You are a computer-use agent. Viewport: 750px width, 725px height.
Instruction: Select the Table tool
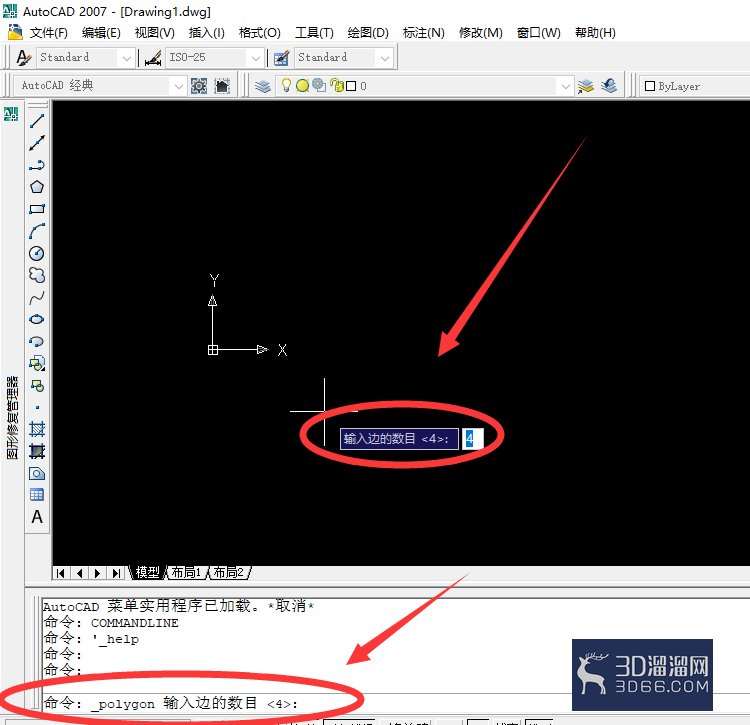point(37,494)
